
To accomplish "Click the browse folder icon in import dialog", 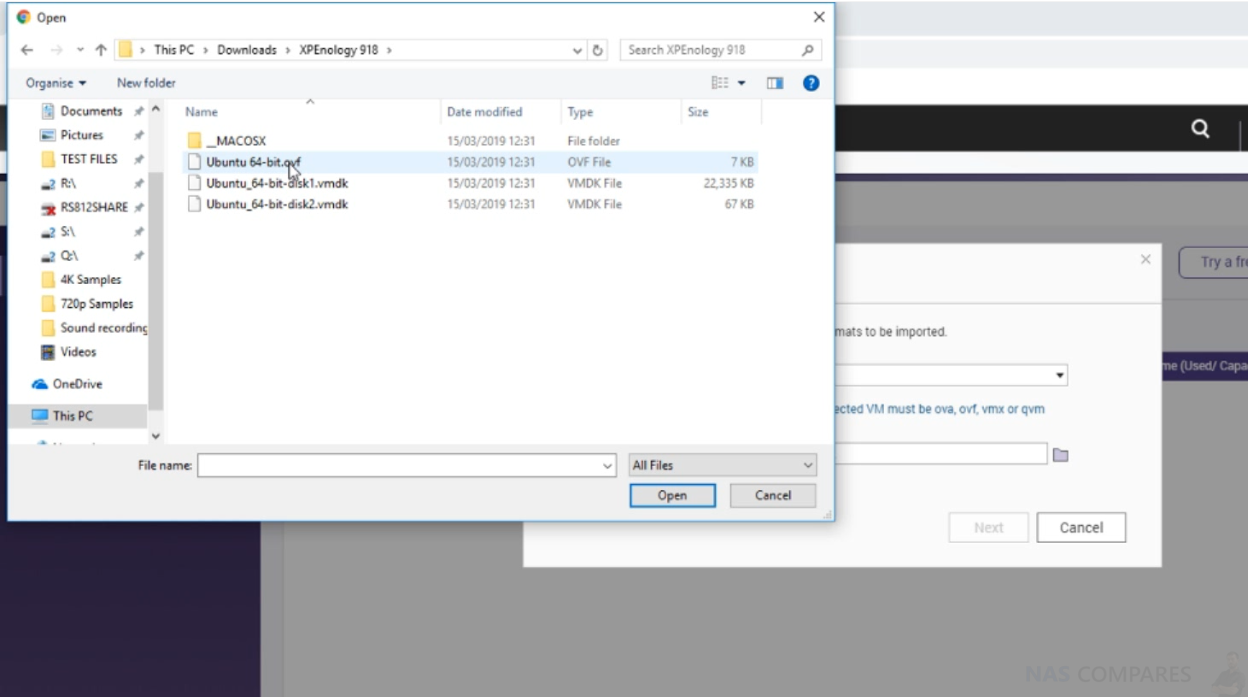I will point(1060,455).
